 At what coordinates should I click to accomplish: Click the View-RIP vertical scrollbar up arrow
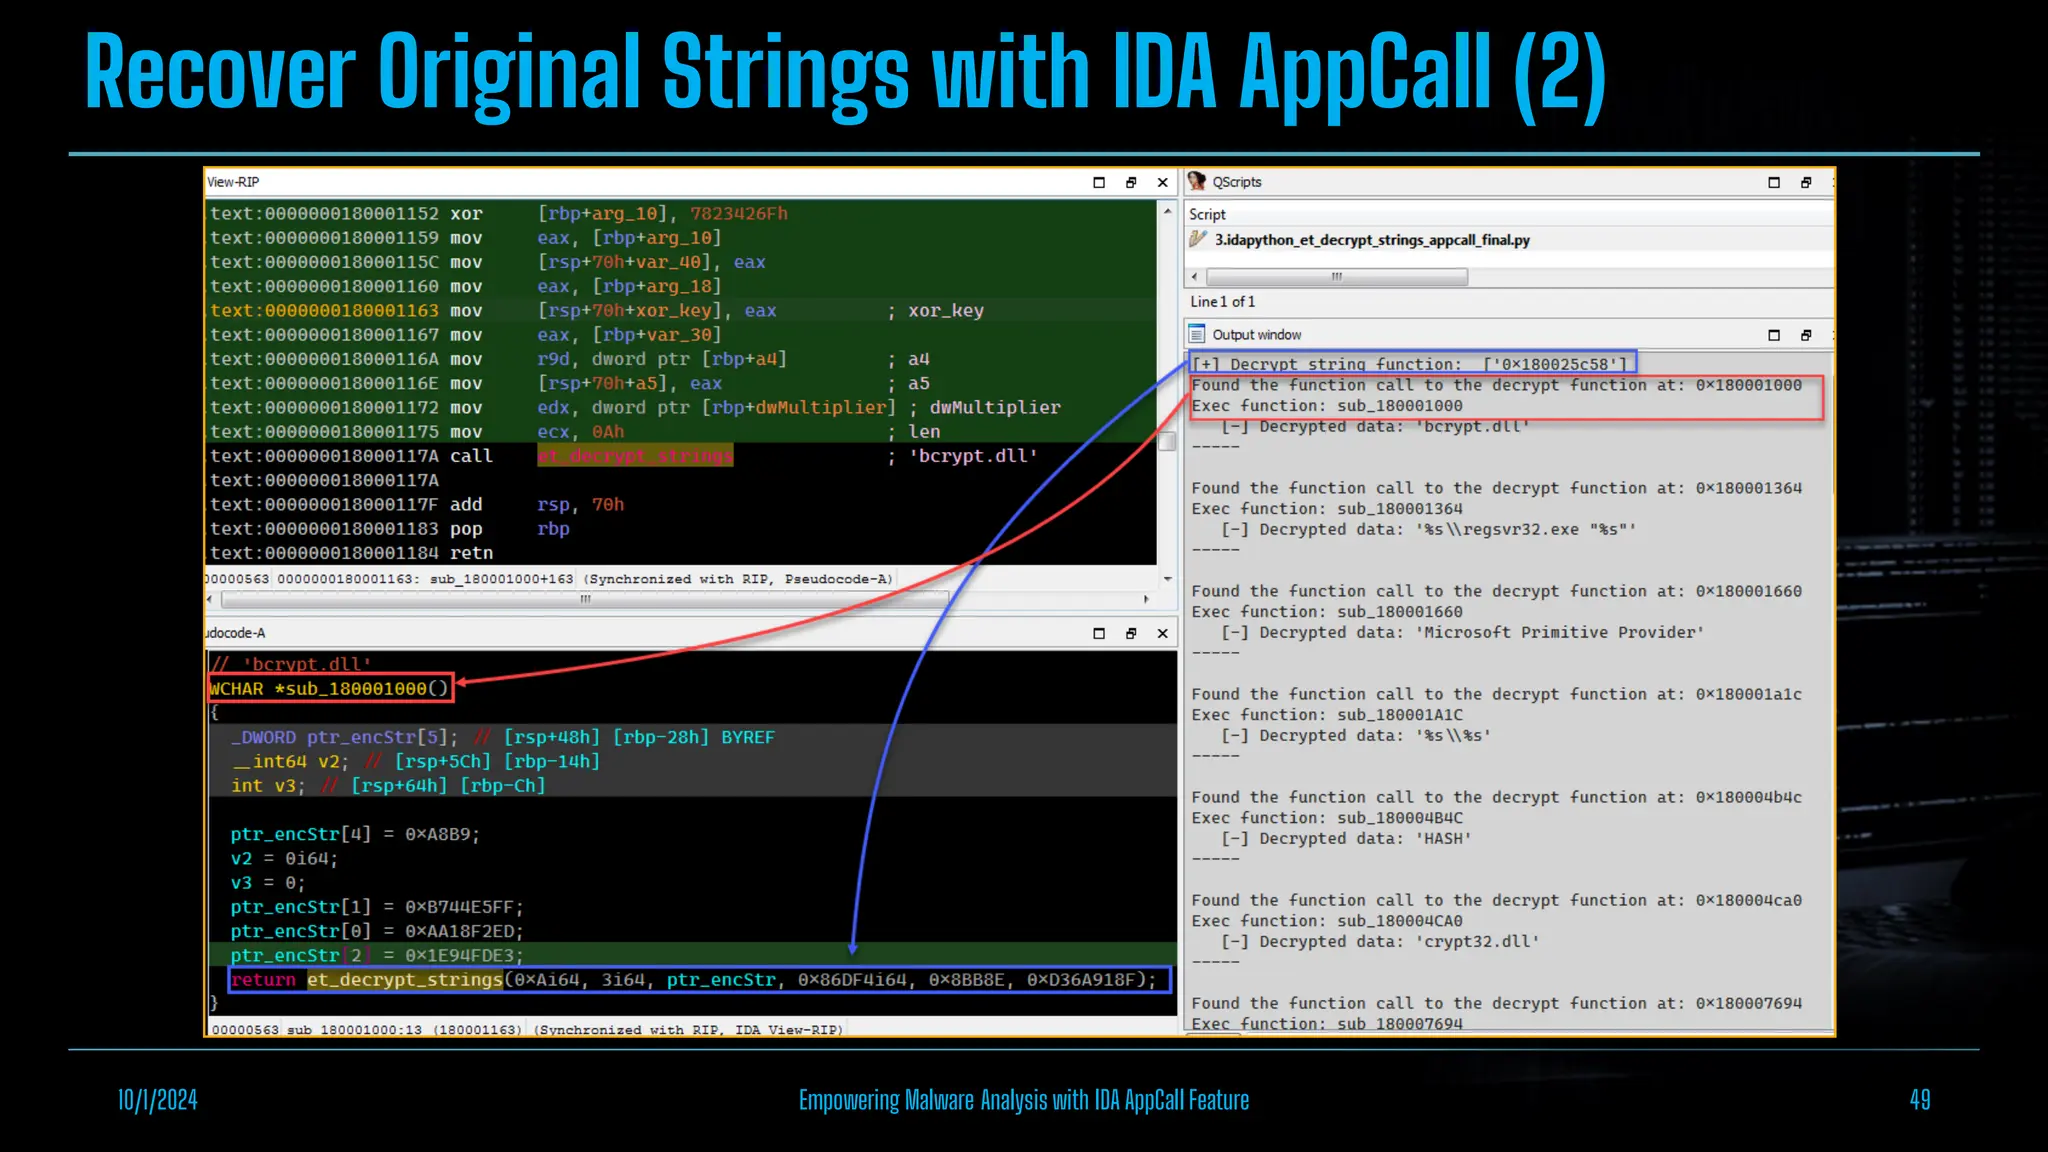point(1167,211)
